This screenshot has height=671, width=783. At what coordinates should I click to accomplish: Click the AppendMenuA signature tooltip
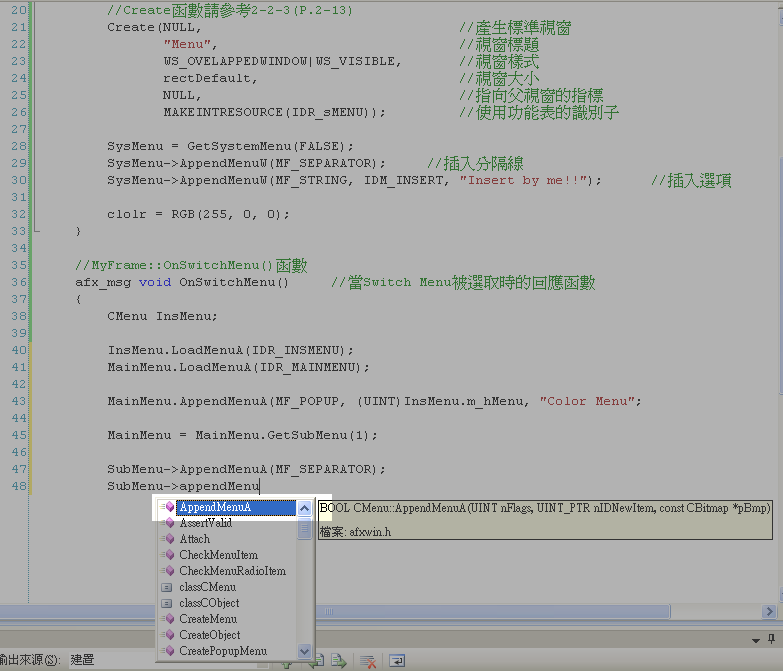545,508
